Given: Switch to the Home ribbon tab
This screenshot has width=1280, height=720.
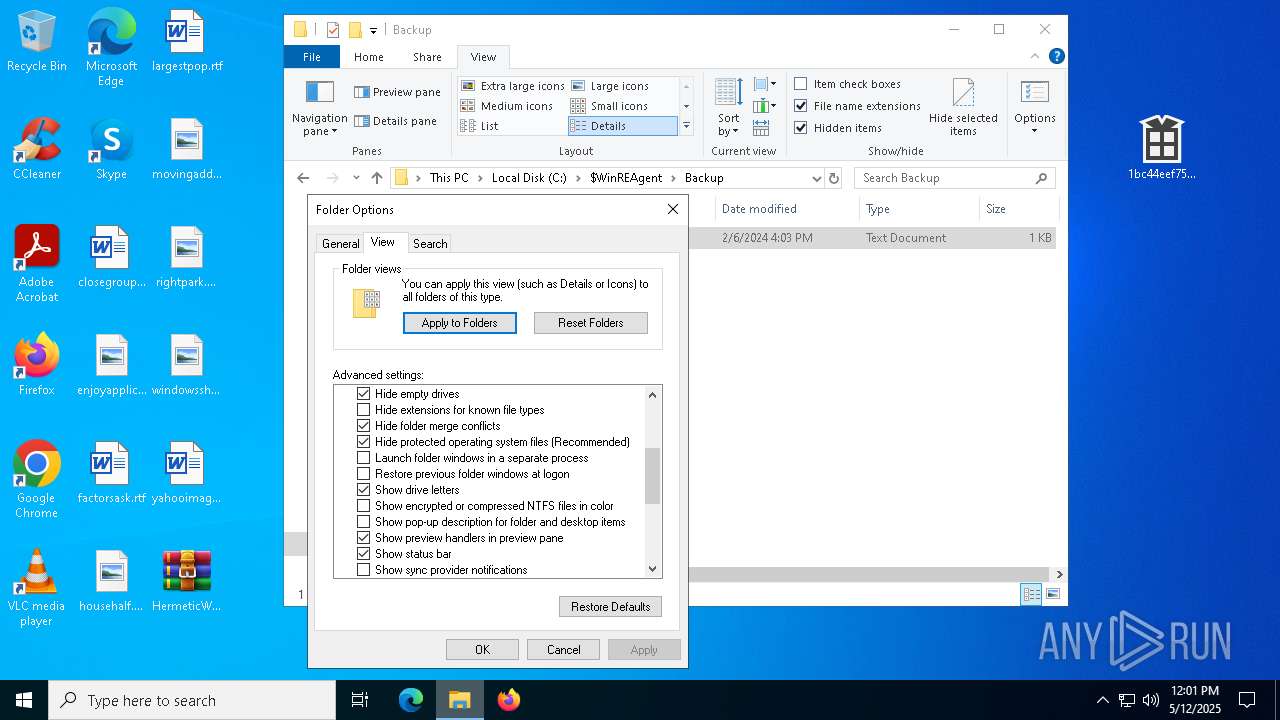Looking at the screenshot, I should tap(368, 57).
